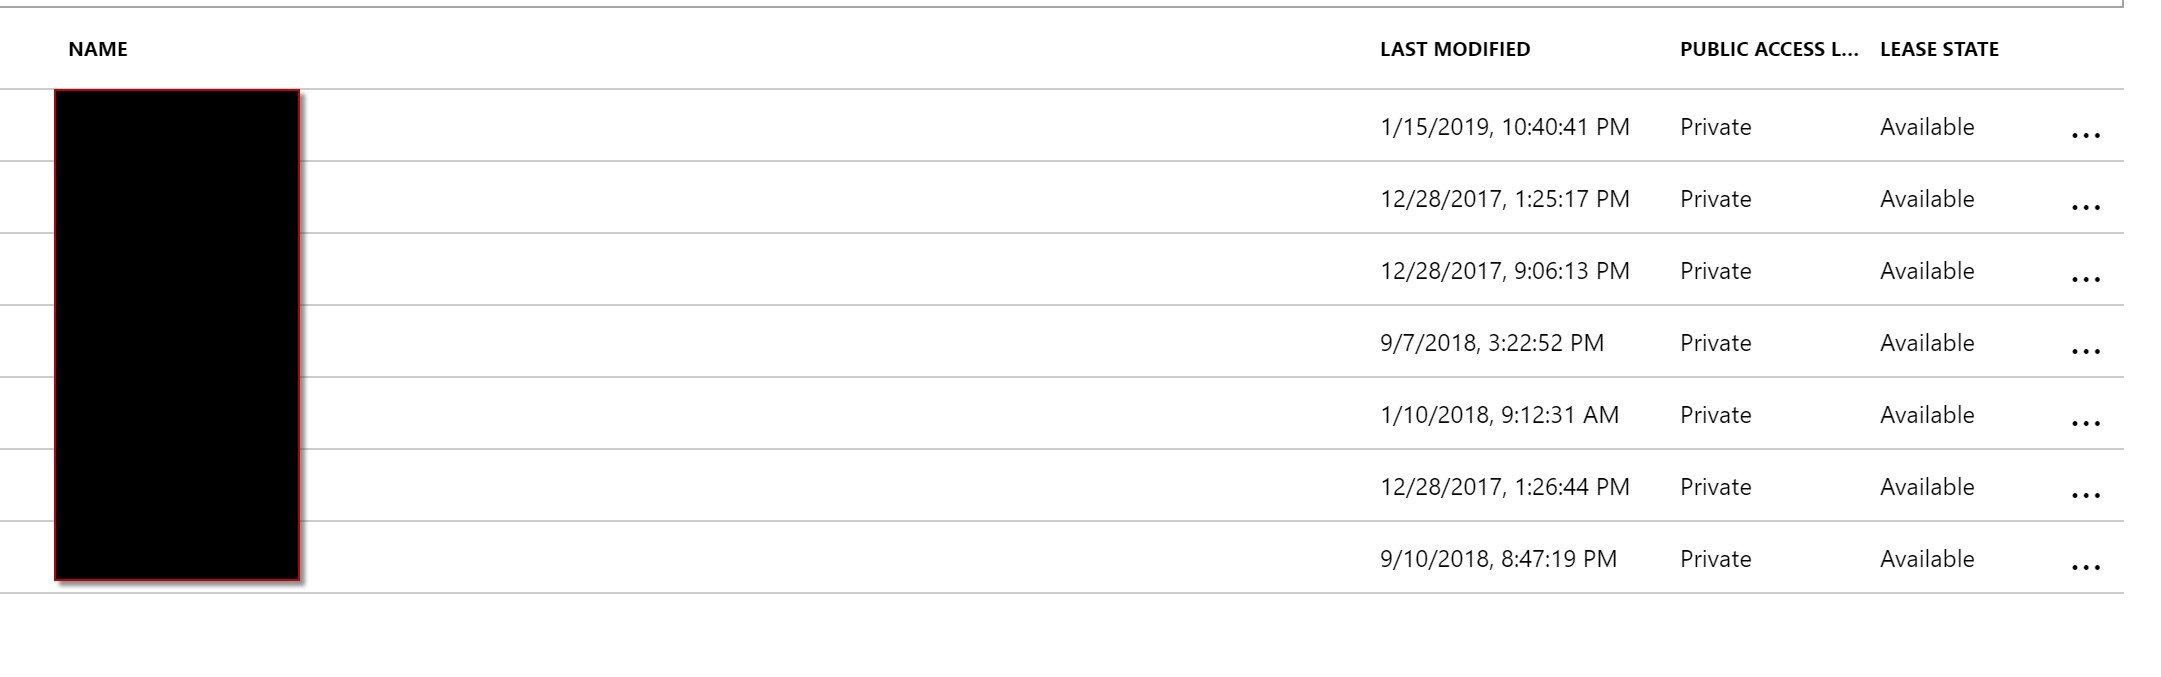Sort by the LAST MODIFIED column header
The width and height of the screenshot is (2161, 677).
[1454, 49]
